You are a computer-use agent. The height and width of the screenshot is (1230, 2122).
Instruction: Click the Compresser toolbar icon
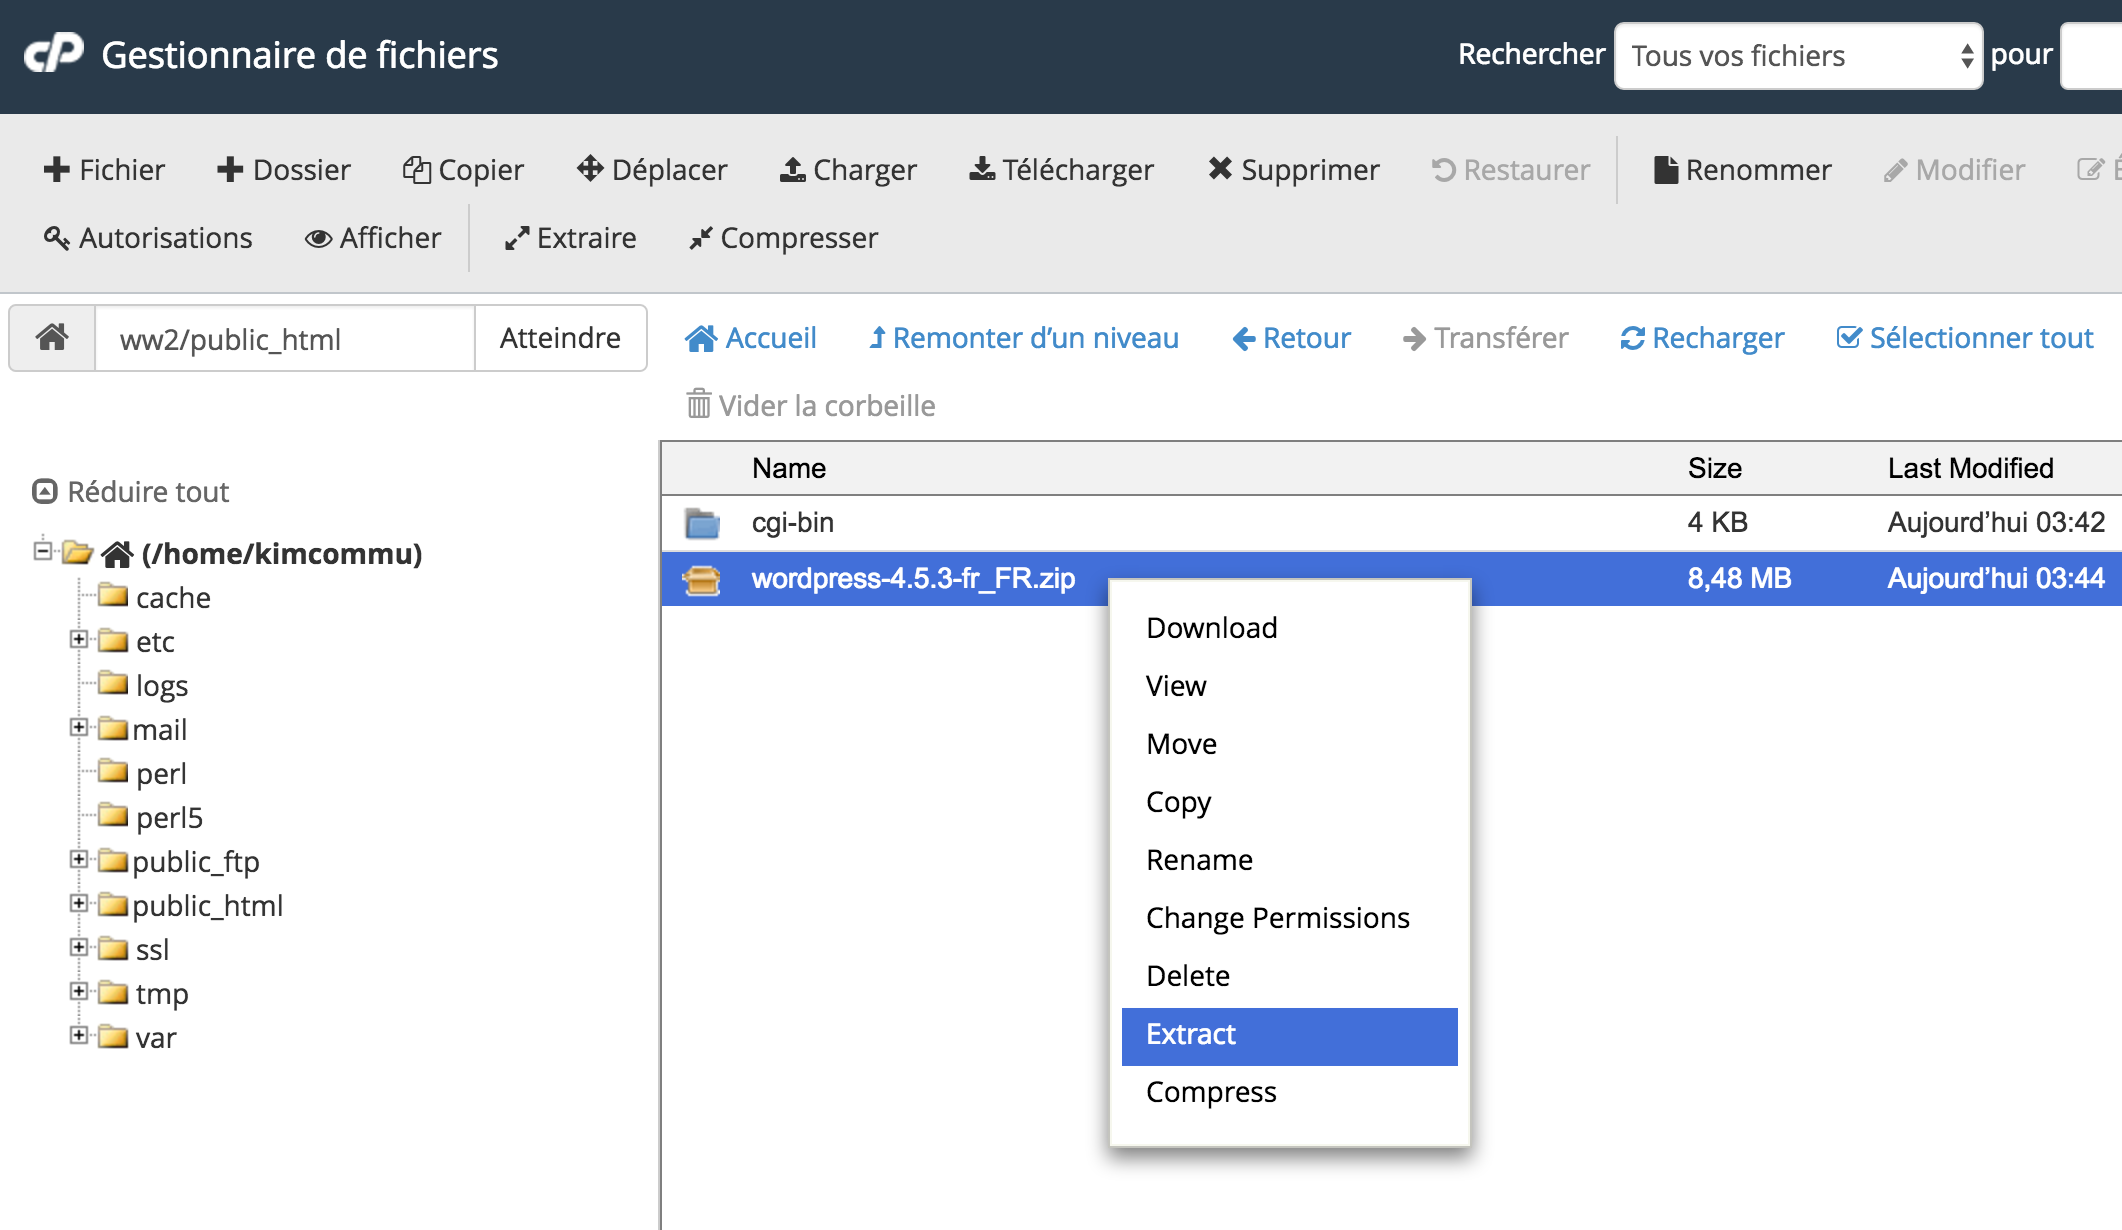(700, 238)
